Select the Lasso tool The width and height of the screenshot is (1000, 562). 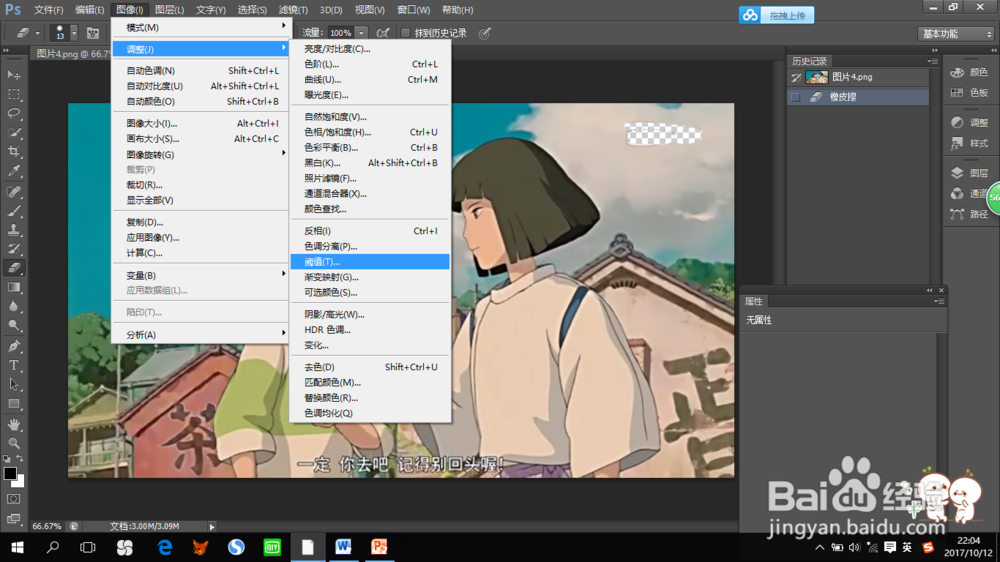[x=13, y=114]
